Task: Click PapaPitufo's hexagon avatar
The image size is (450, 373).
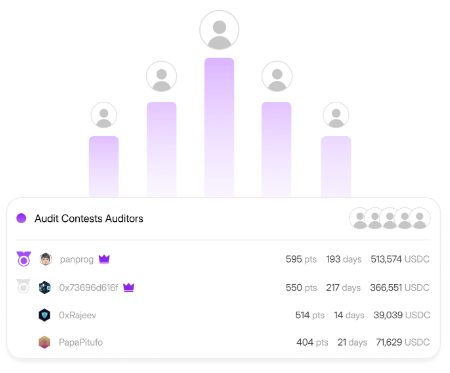Action: pyautogui.click(x=44, y=342)
